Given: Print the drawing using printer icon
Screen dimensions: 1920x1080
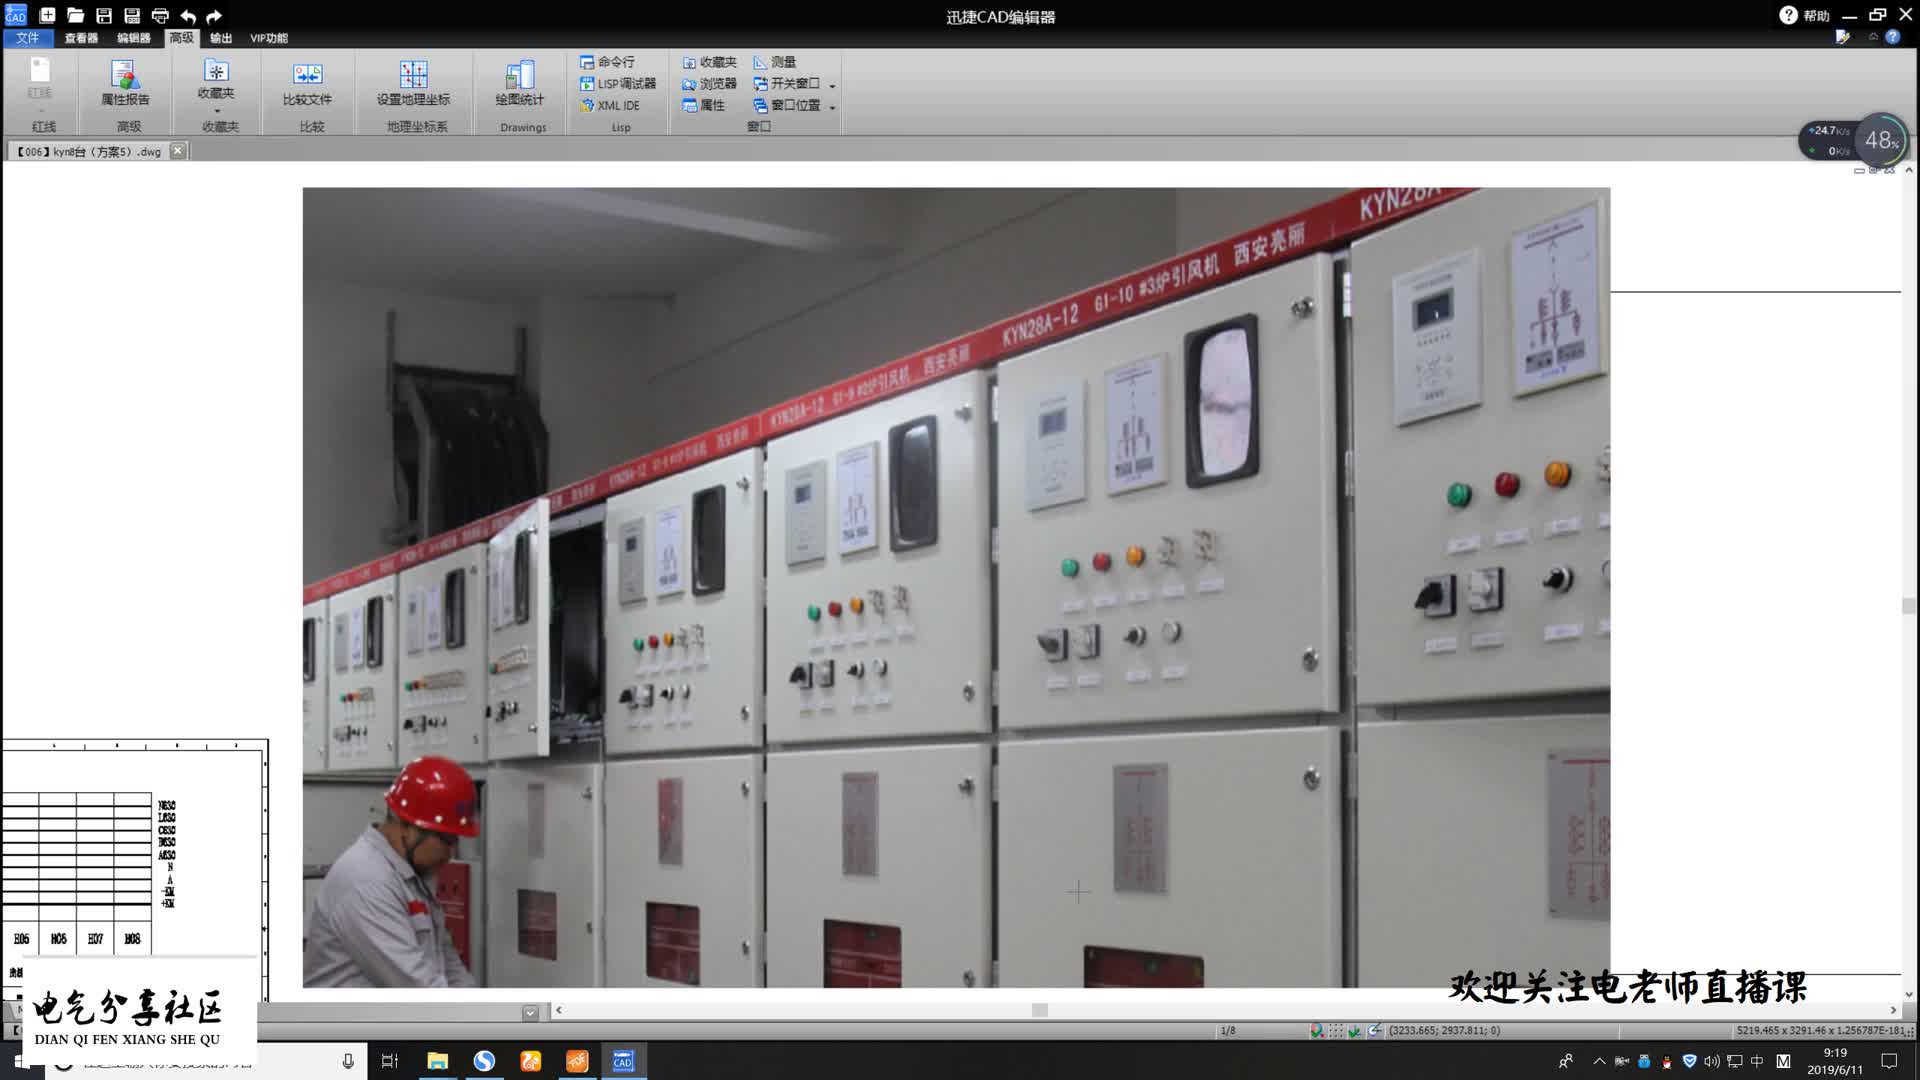Looking at the screenshot, I should 160,15.
